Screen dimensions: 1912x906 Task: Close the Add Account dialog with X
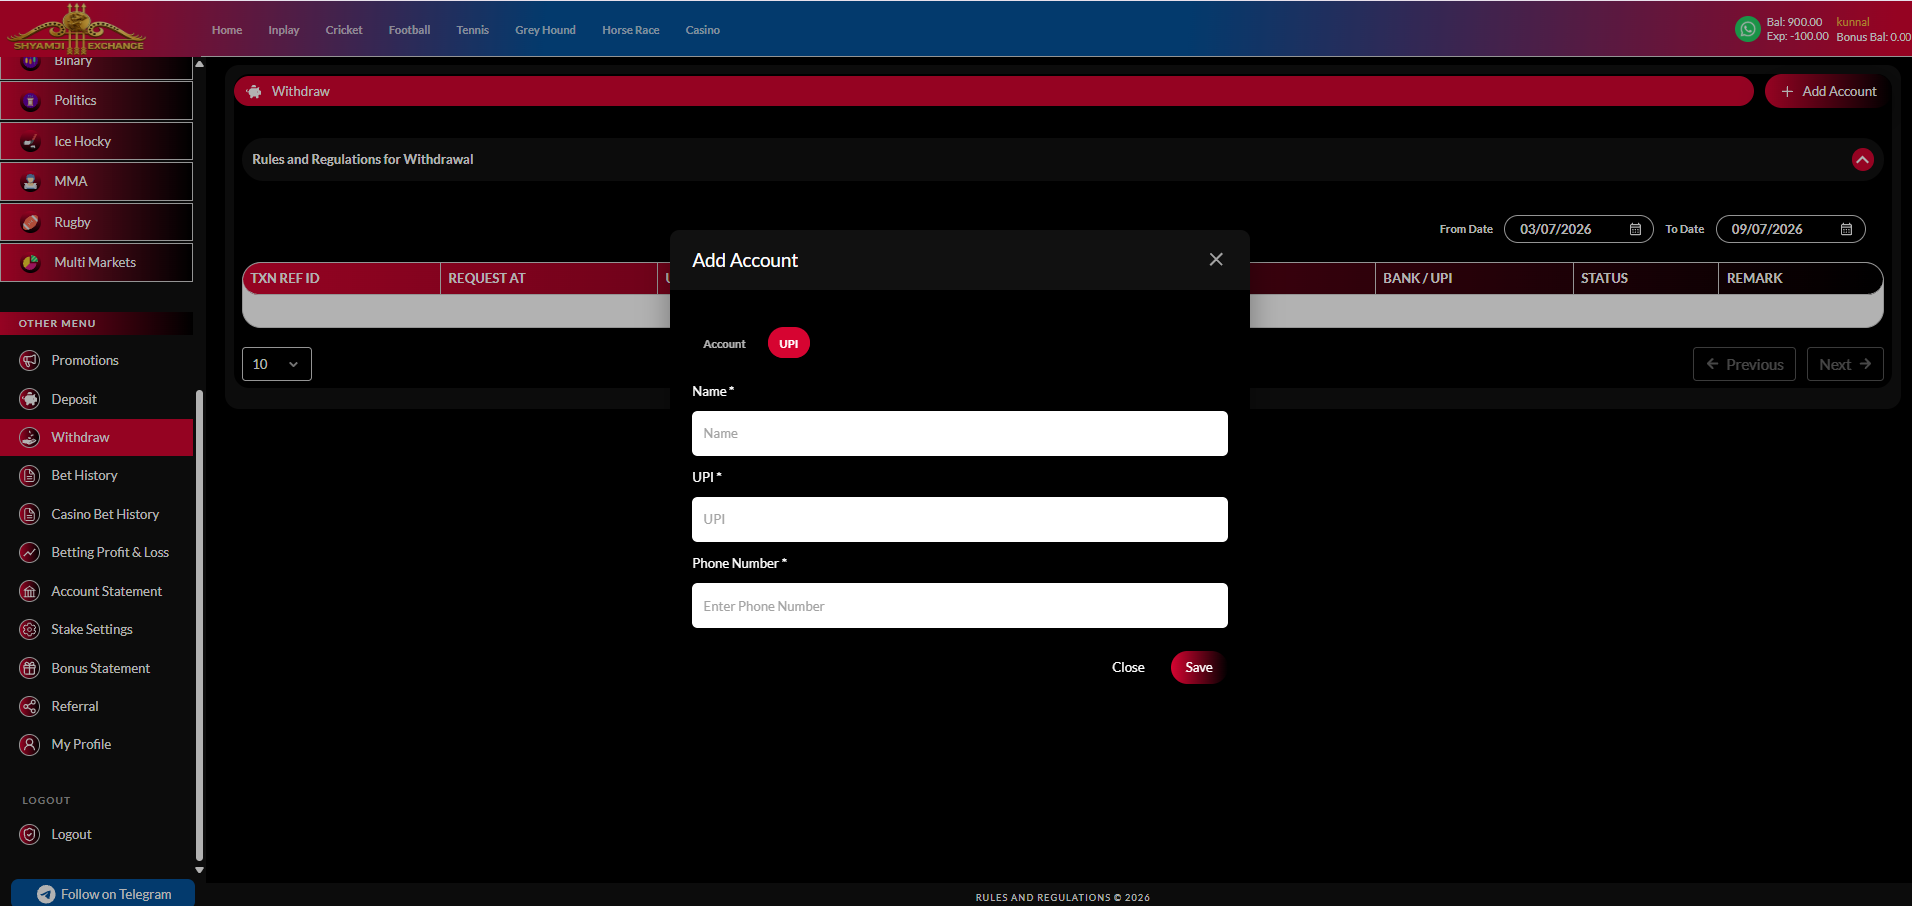pos(1216,259)
